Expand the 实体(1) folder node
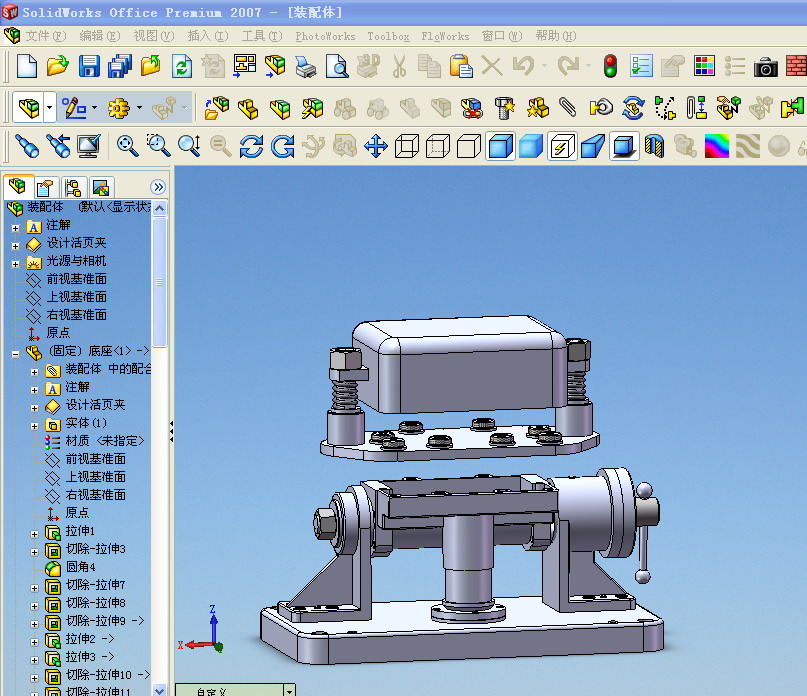807x696 pixels. tap(34, 426)
